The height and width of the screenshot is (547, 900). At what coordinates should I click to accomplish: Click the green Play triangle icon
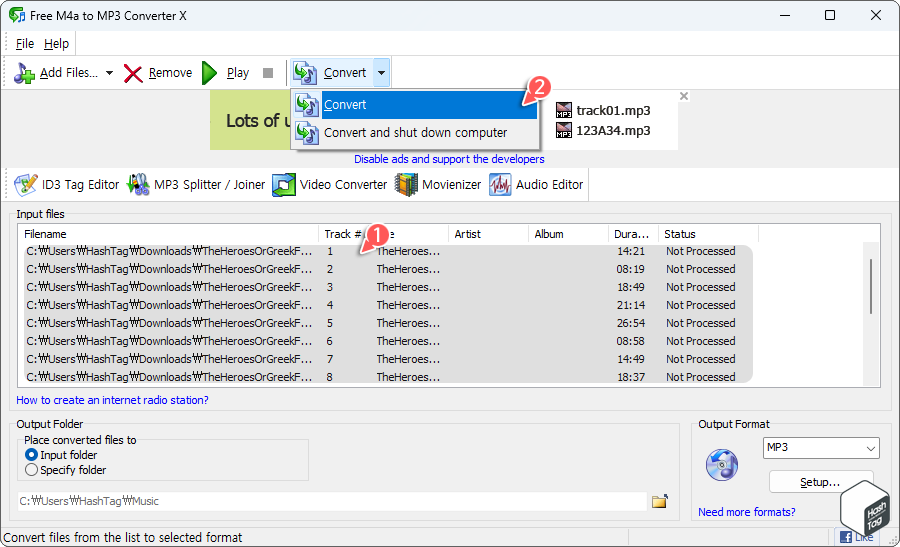point(210,73)
